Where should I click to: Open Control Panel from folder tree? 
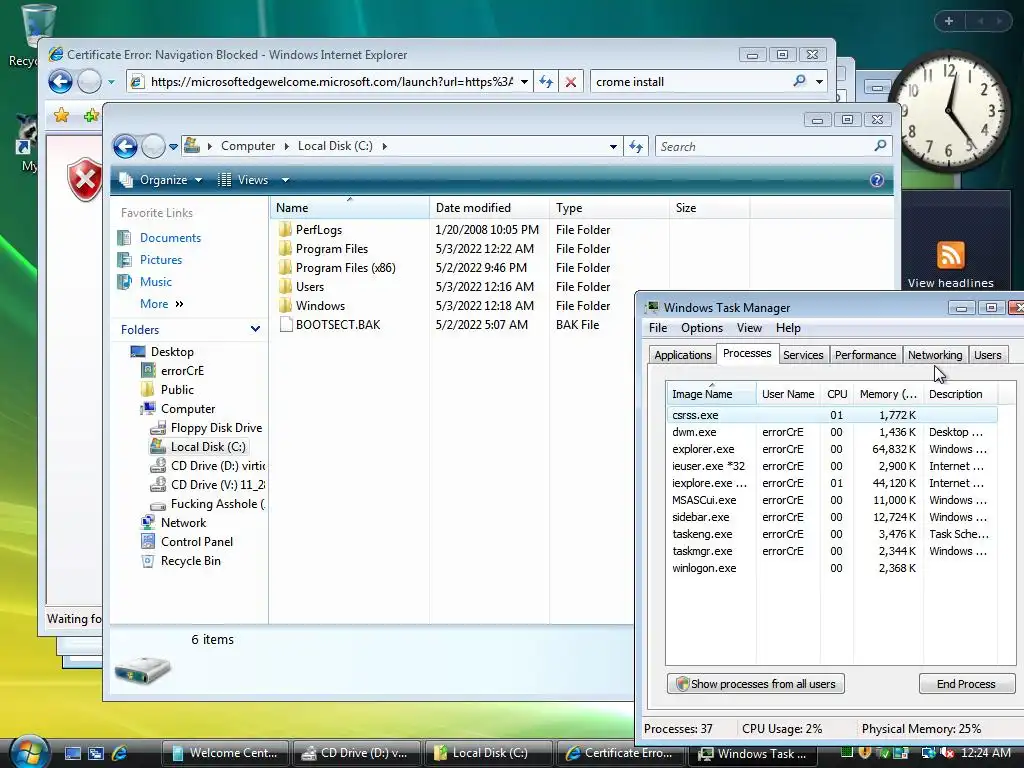coord(197,541)
